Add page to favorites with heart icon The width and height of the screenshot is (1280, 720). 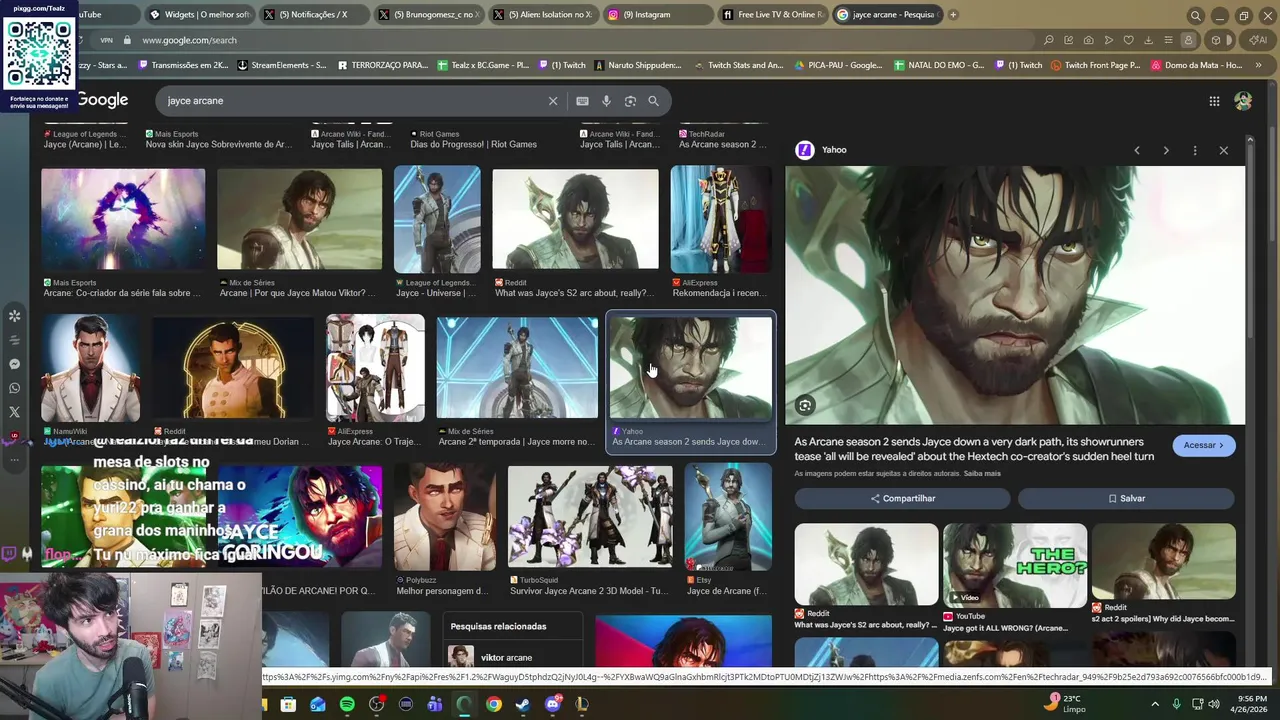coord(1128,40)
